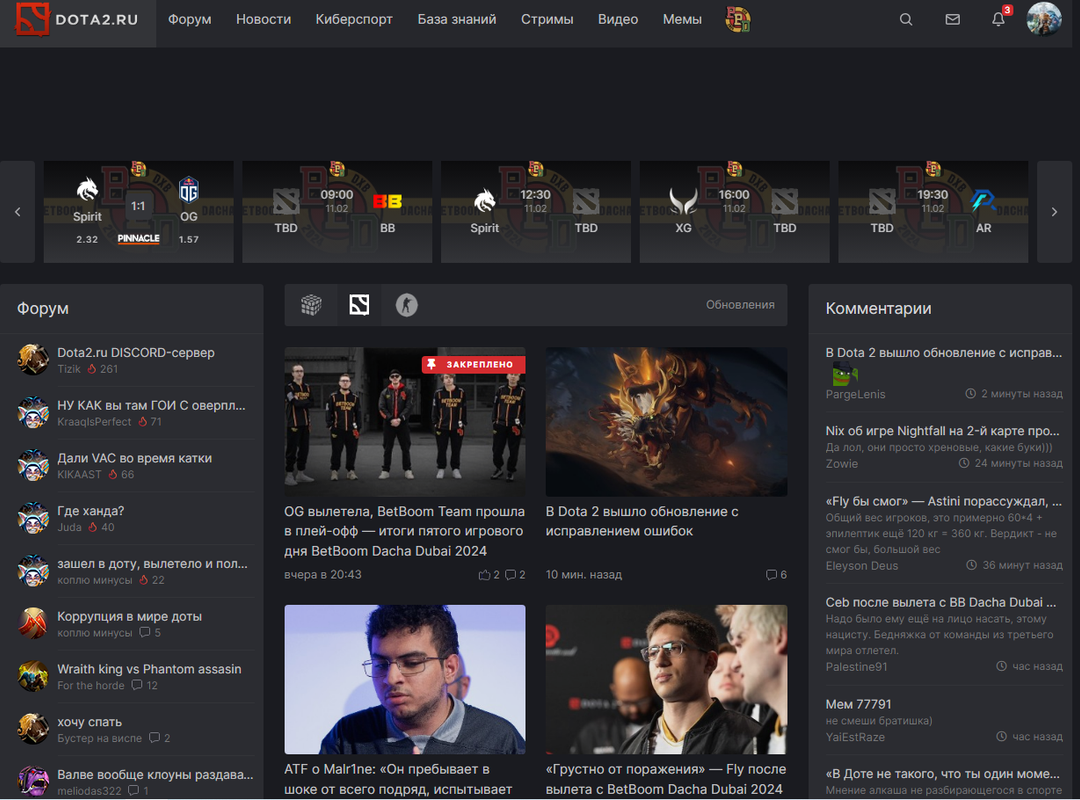This screenshot has height=800, width=1080.
Task: Open the Nix об игре Nightfall comment
Action: pyautogui.click(x=942, y=431)
